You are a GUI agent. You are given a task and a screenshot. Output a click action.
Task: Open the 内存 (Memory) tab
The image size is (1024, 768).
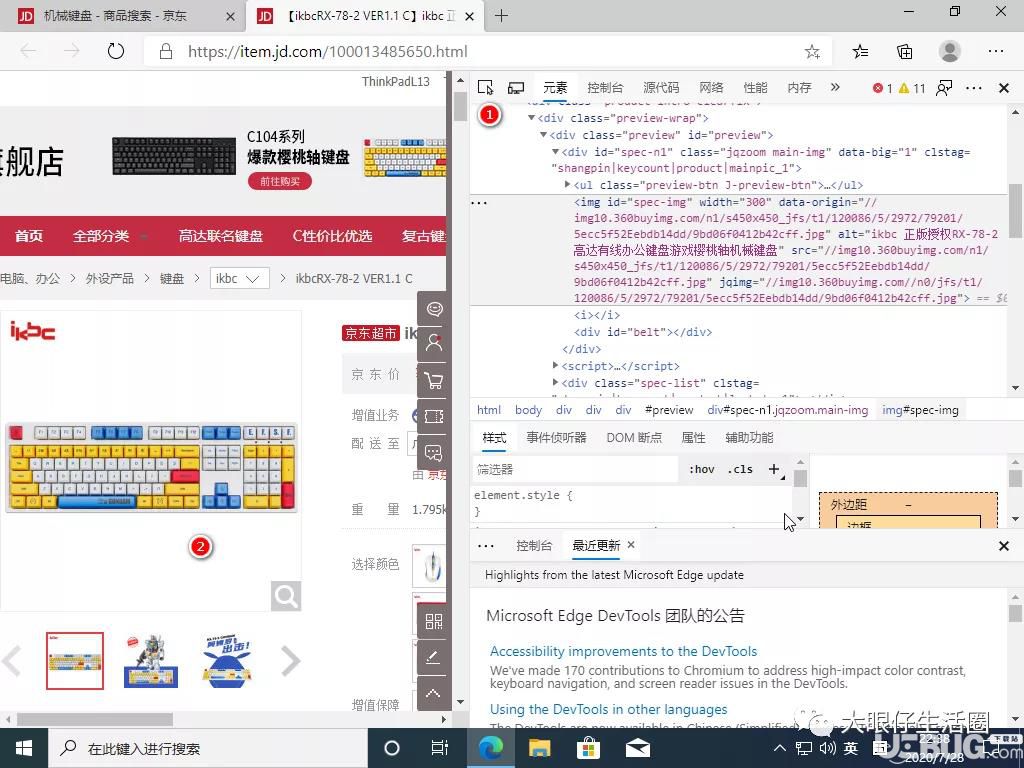pyautogui.click(x=799, y=88)
